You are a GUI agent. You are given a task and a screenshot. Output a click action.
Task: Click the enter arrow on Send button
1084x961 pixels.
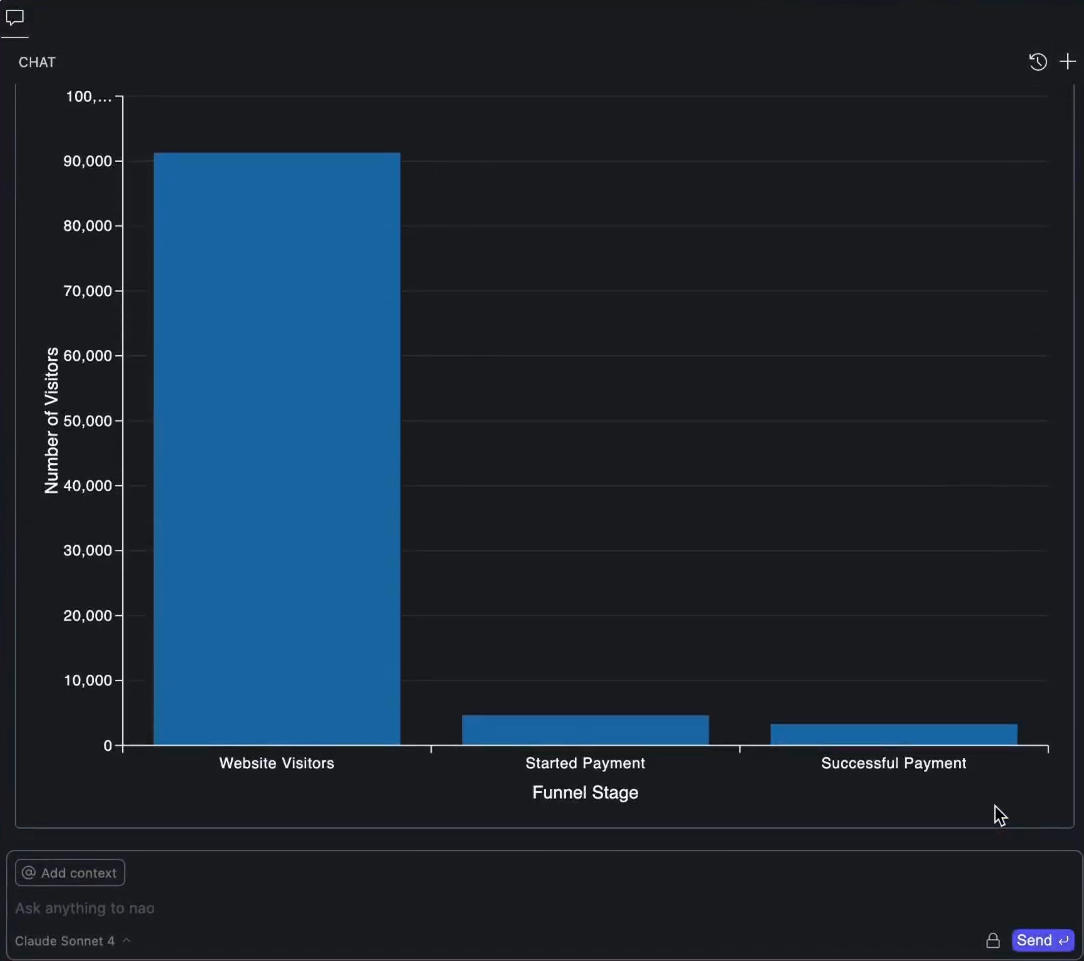coord(1064,941)
